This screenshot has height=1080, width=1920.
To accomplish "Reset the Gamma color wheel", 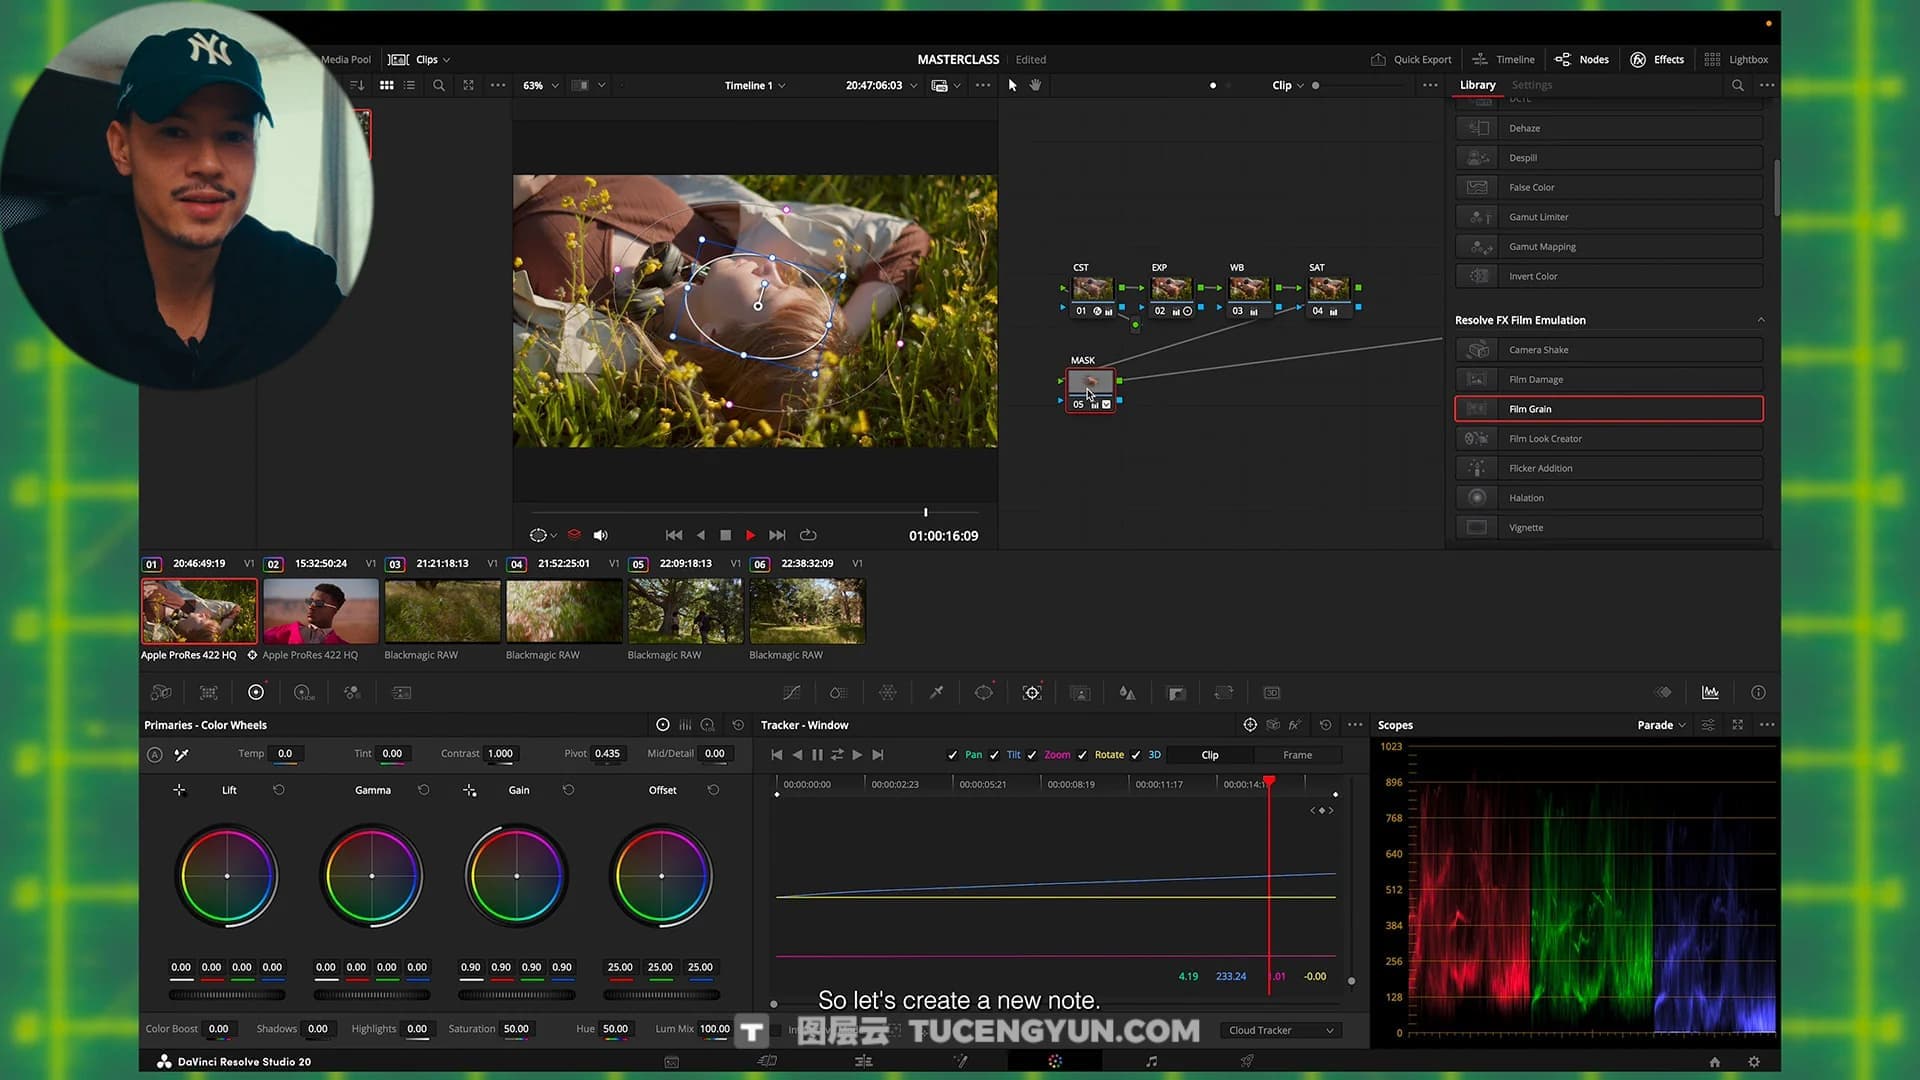I will coord(424,790).
